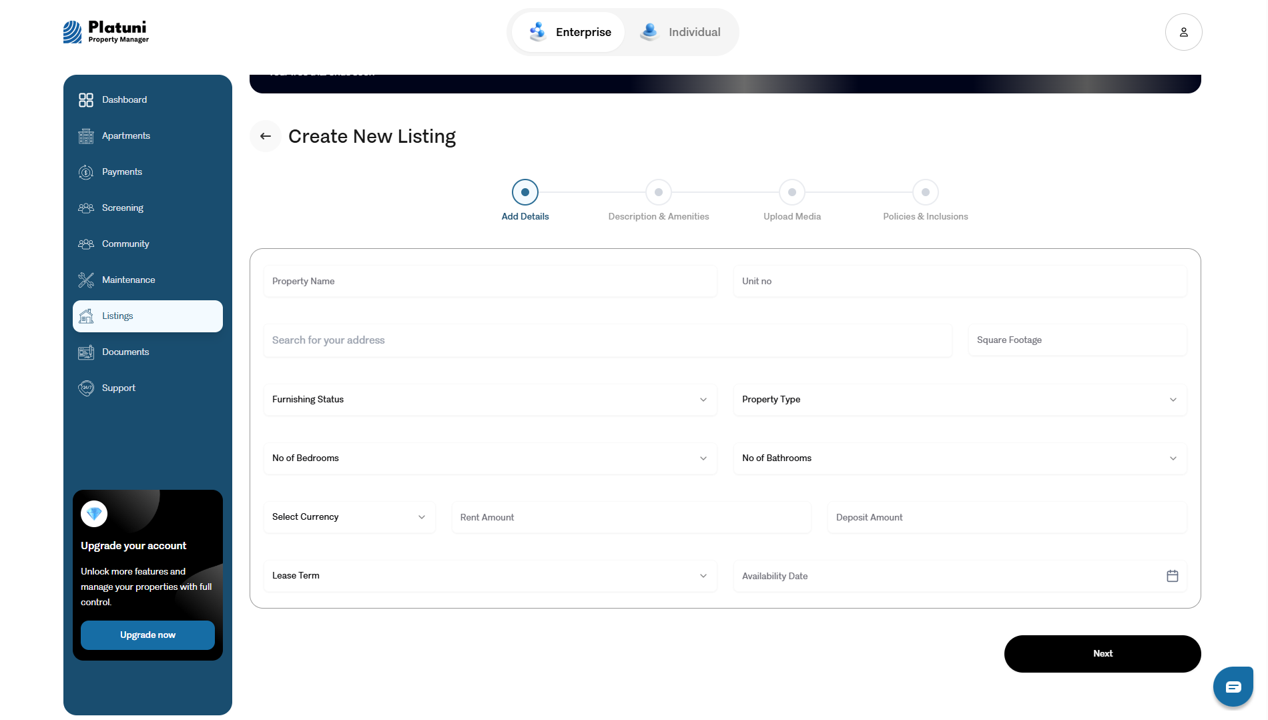Click the Maintenance tools icon
This screenshot has width=1268, height=720.
click(x=86, y=280)
